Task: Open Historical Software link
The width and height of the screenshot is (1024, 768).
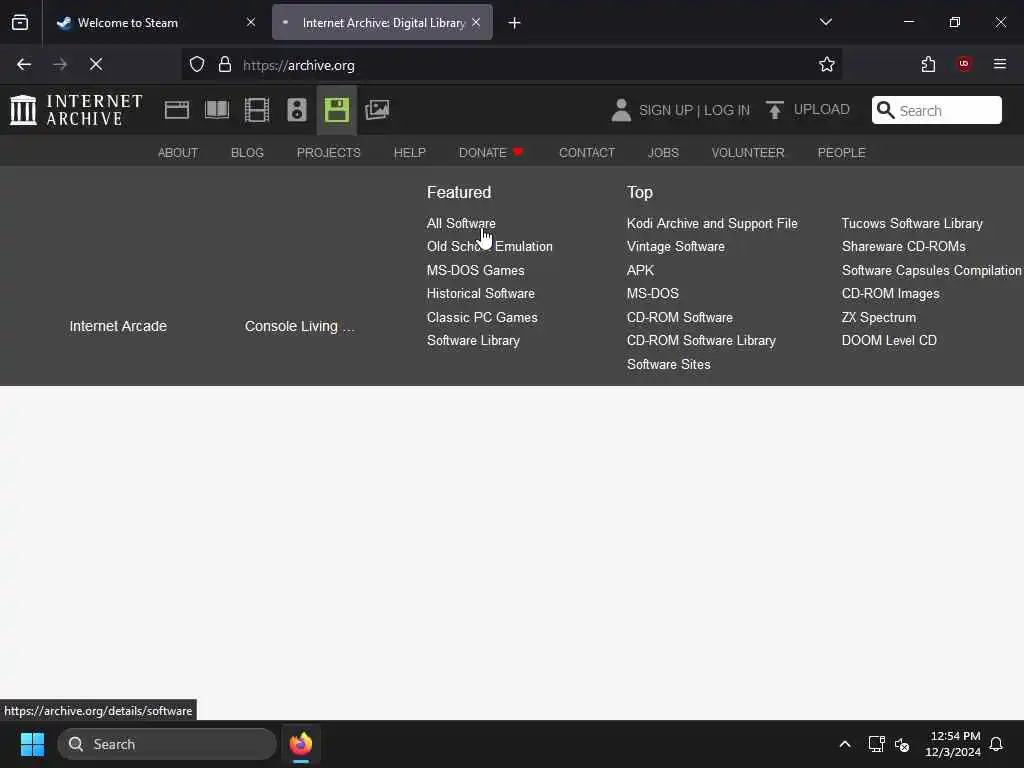Action: 481,293
